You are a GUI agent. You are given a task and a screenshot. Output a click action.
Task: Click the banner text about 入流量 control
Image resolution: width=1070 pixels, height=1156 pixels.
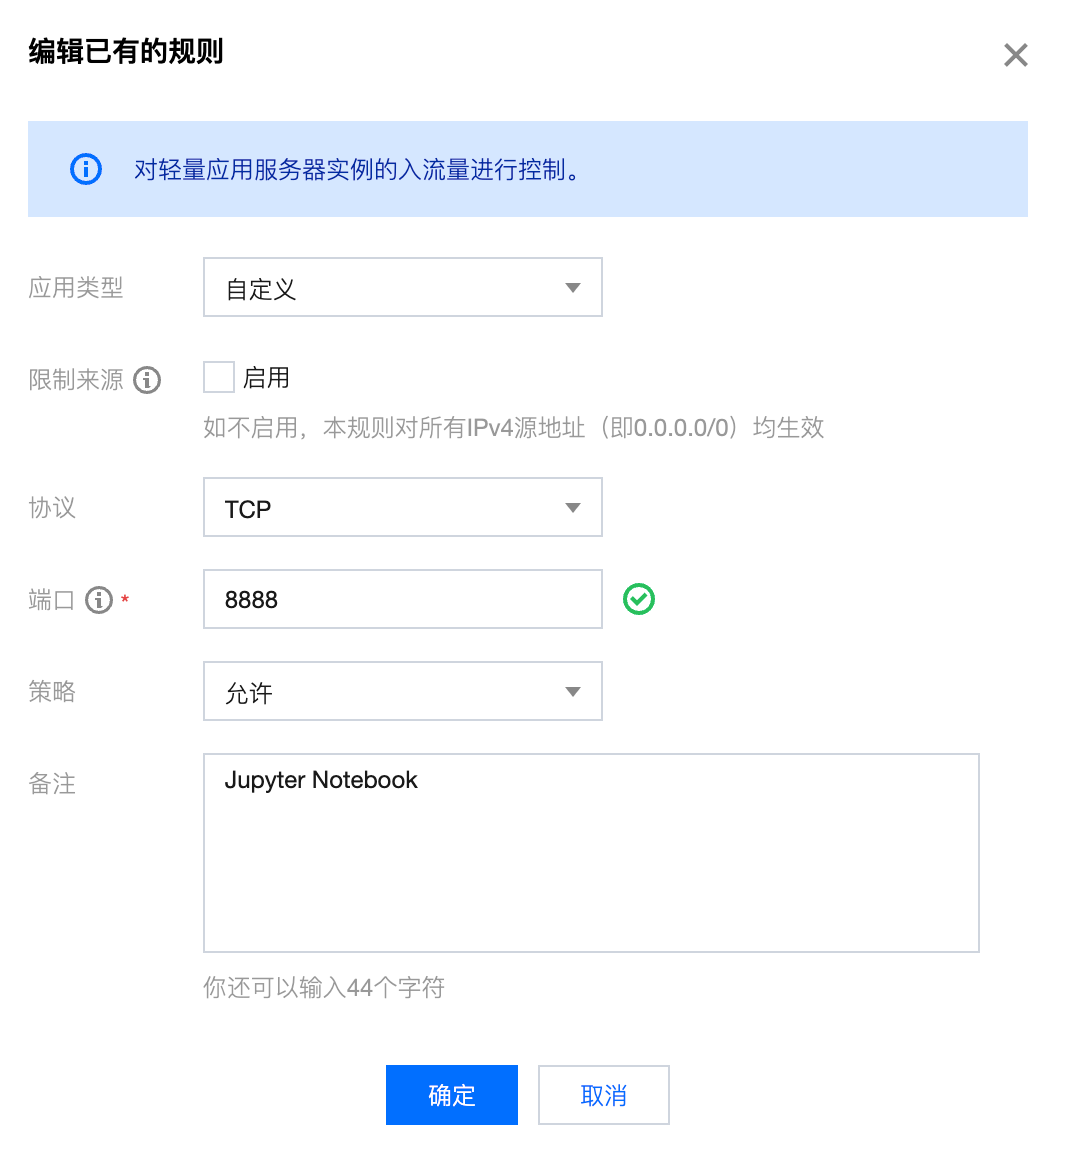point(357,170)
